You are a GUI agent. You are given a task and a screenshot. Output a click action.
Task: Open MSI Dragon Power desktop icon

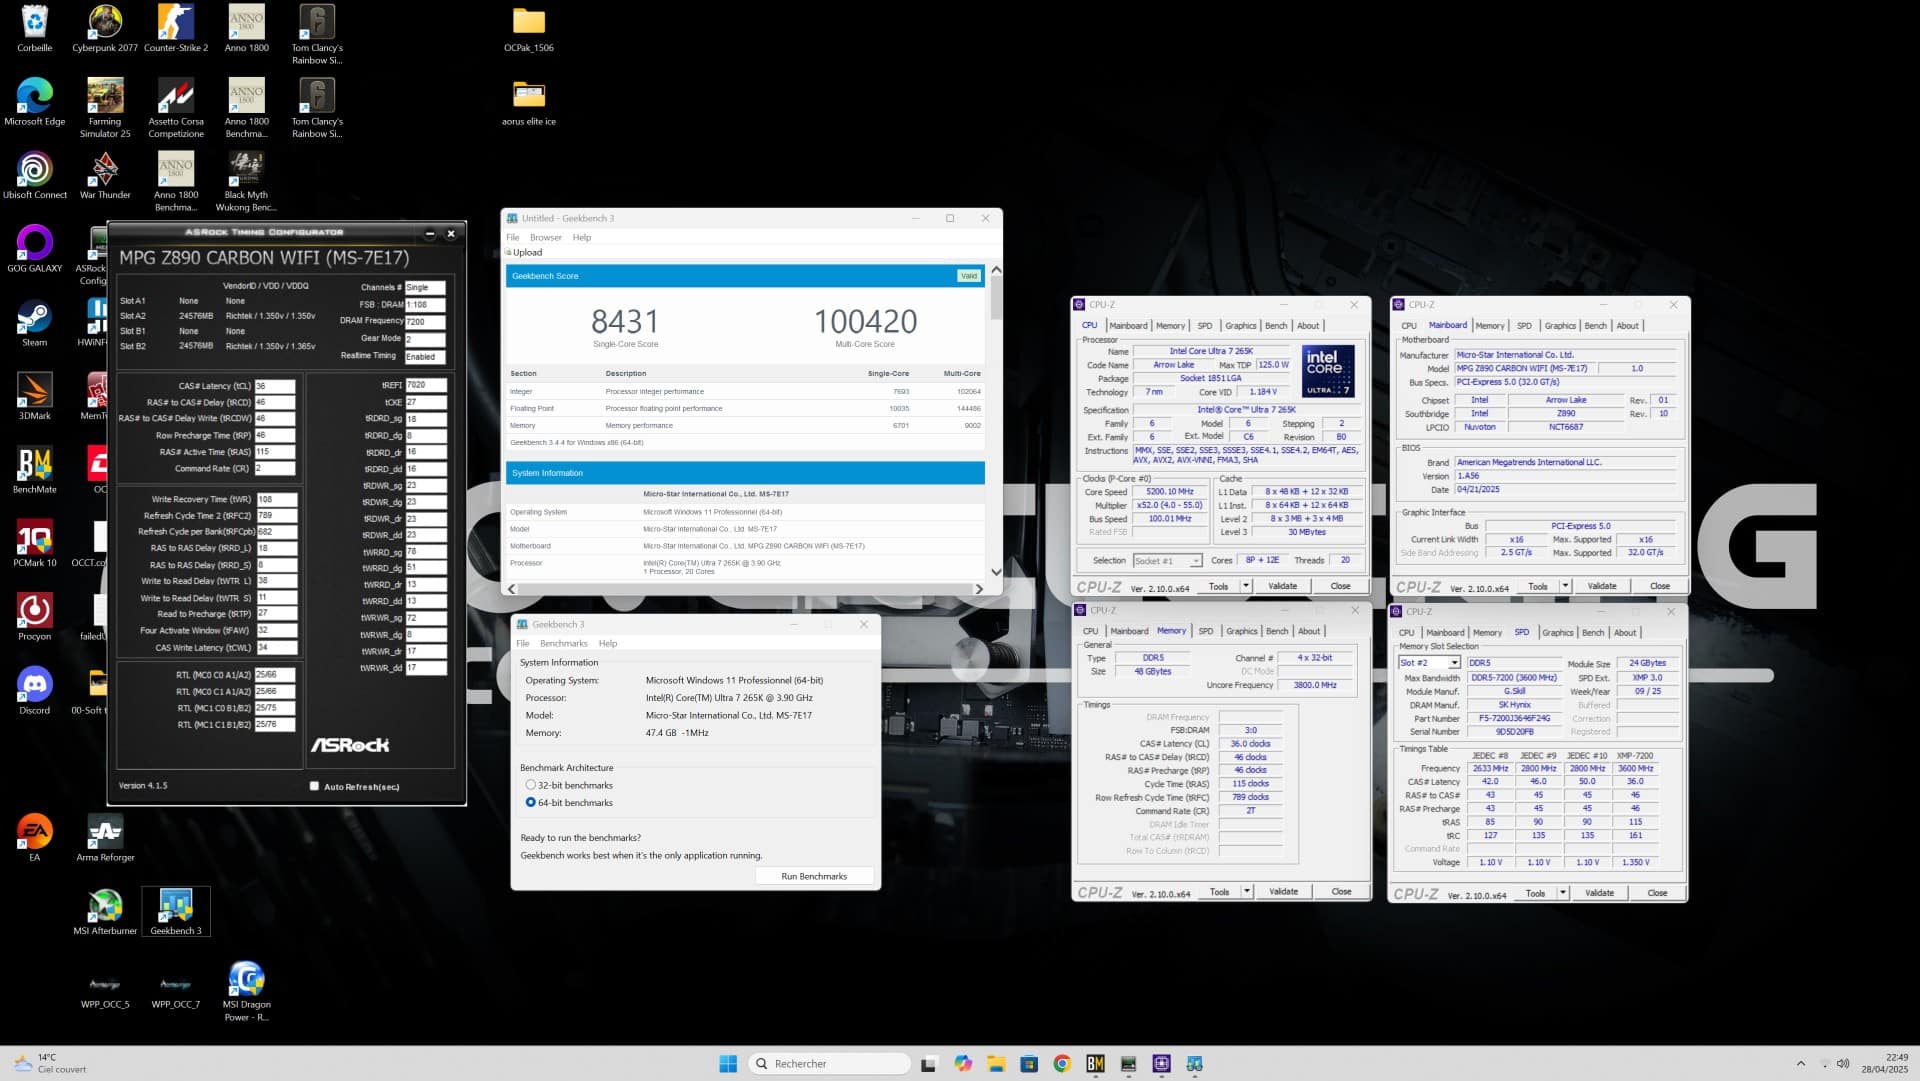click(246, 991)
